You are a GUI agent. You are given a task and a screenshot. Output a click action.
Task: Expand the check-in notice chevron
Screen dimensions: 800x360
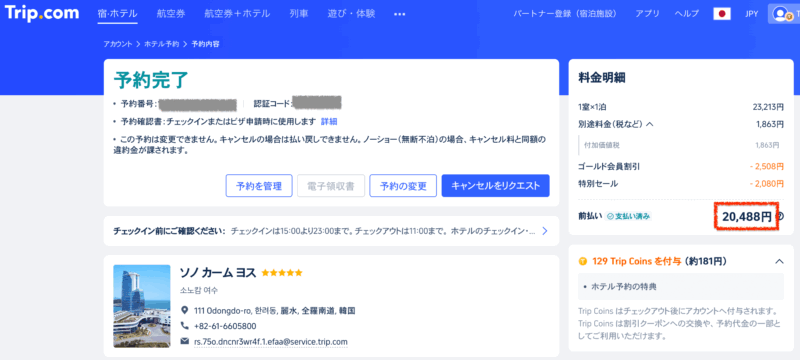pyautogui.click(x=544, y=231)
